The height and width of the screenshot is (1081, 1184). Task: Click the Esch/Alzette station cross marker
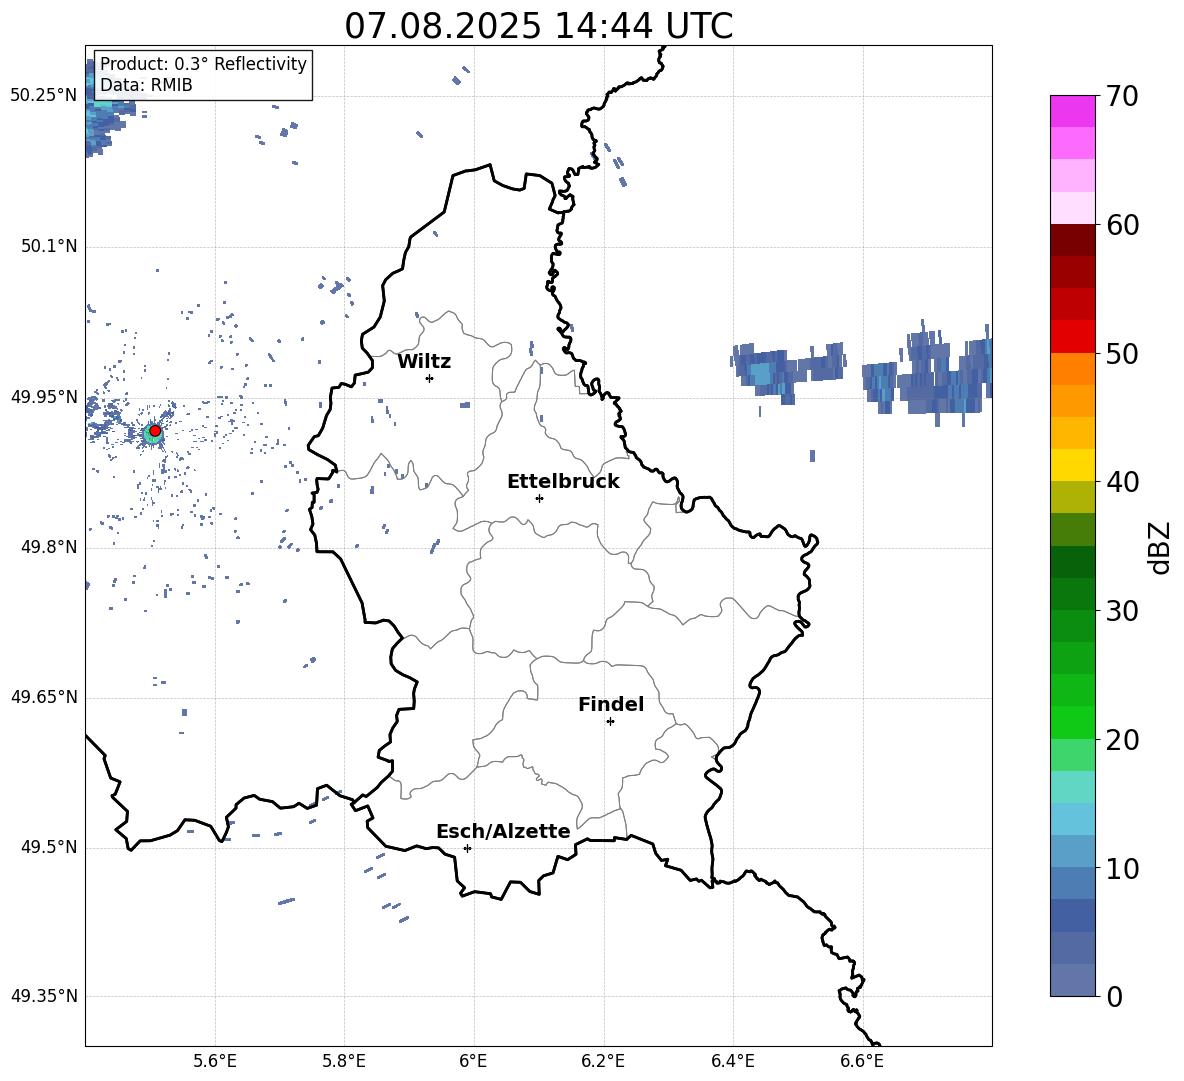(467, 848)
